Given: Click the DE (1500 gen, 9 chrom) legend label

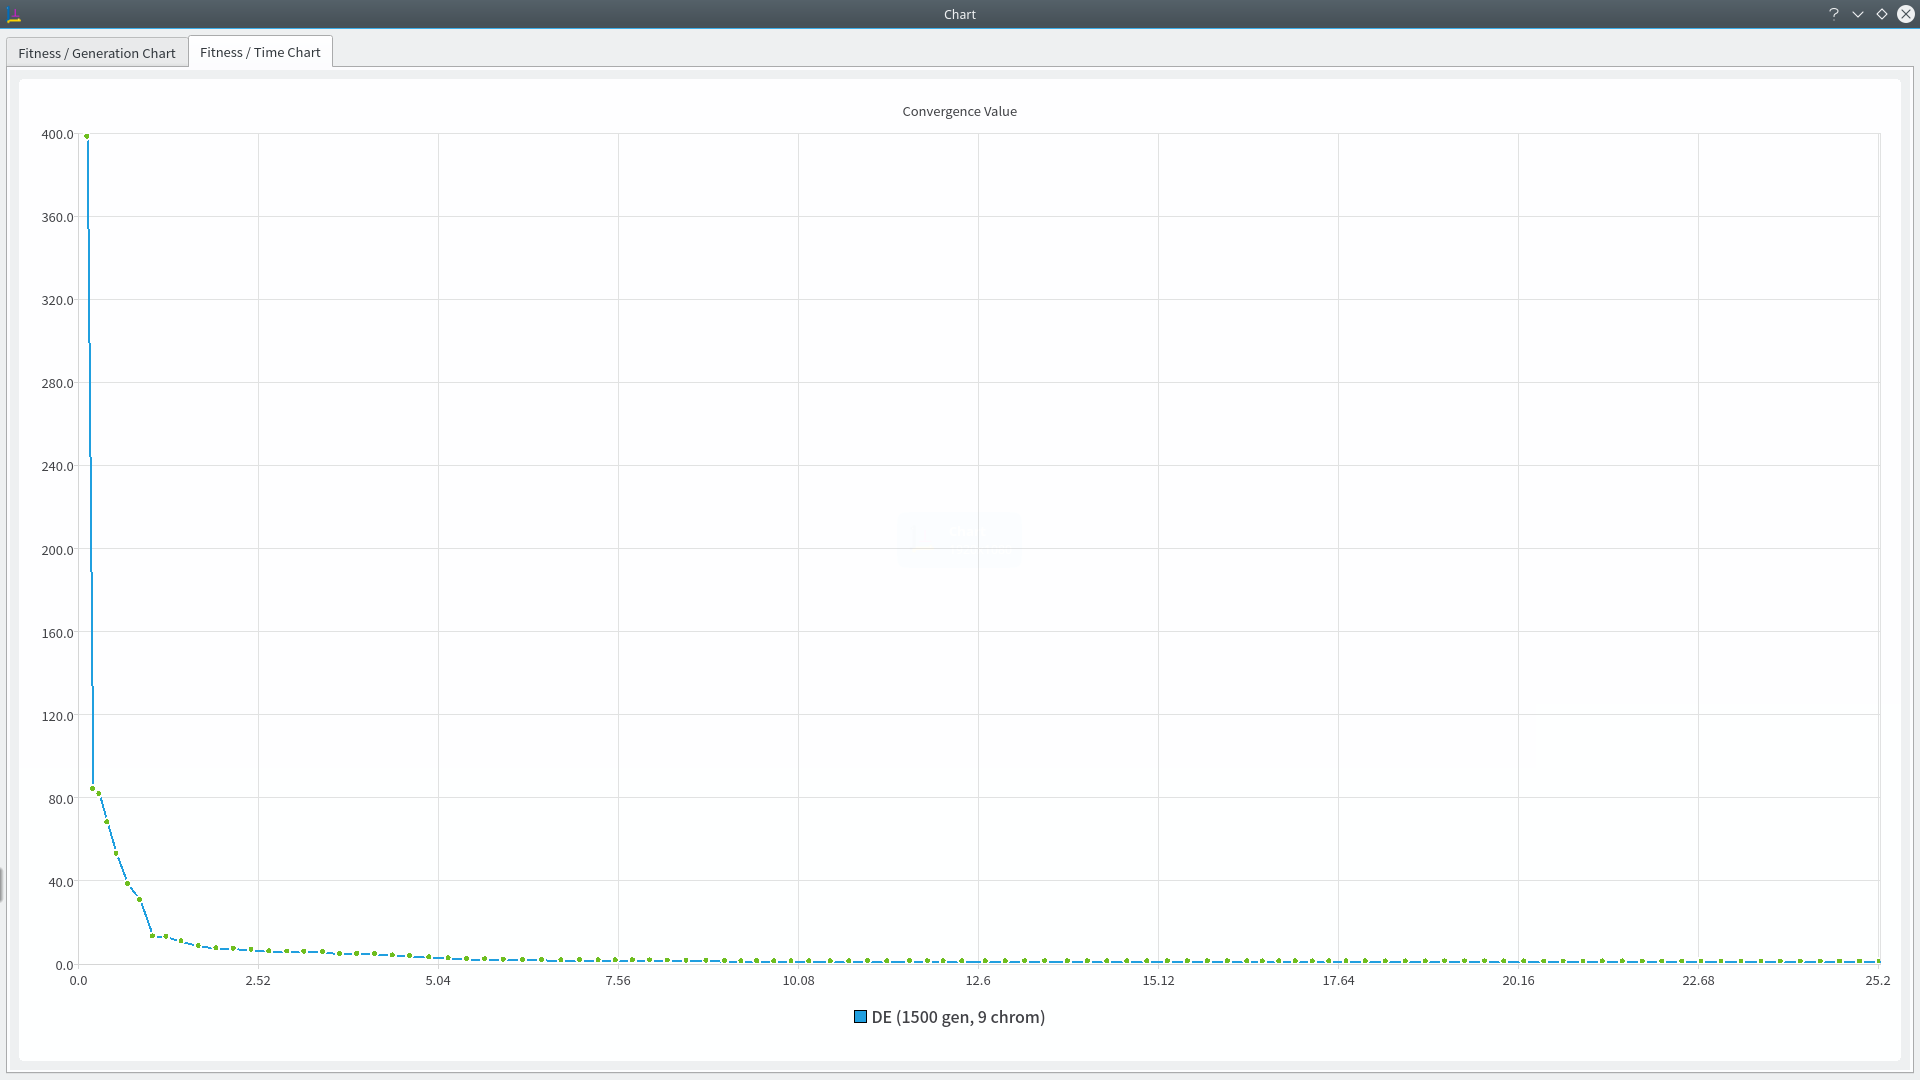Looking at the screenshot, I should point(958,1017).
